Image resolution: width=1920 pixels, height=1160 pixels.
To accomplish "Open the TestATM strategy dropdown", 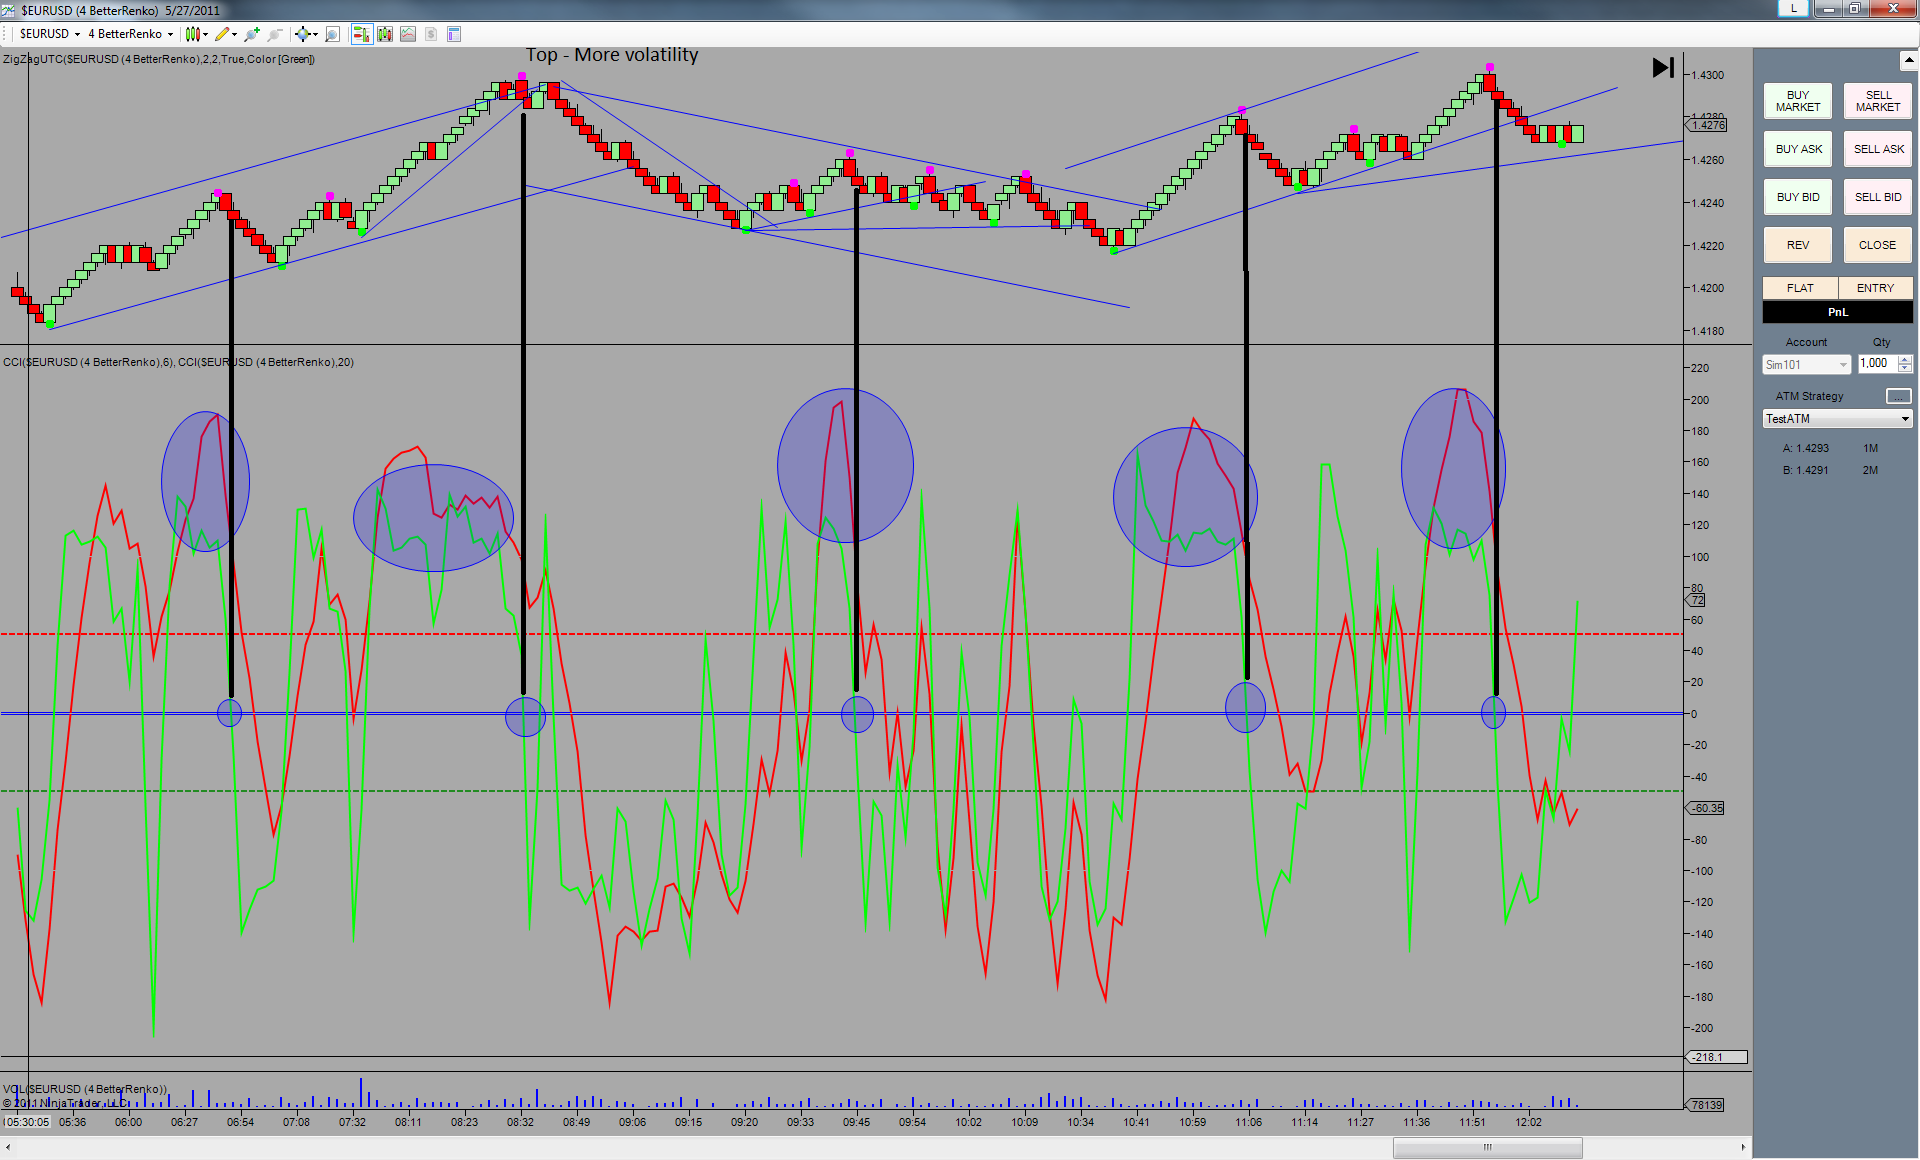I will [x=1838, y=419].
